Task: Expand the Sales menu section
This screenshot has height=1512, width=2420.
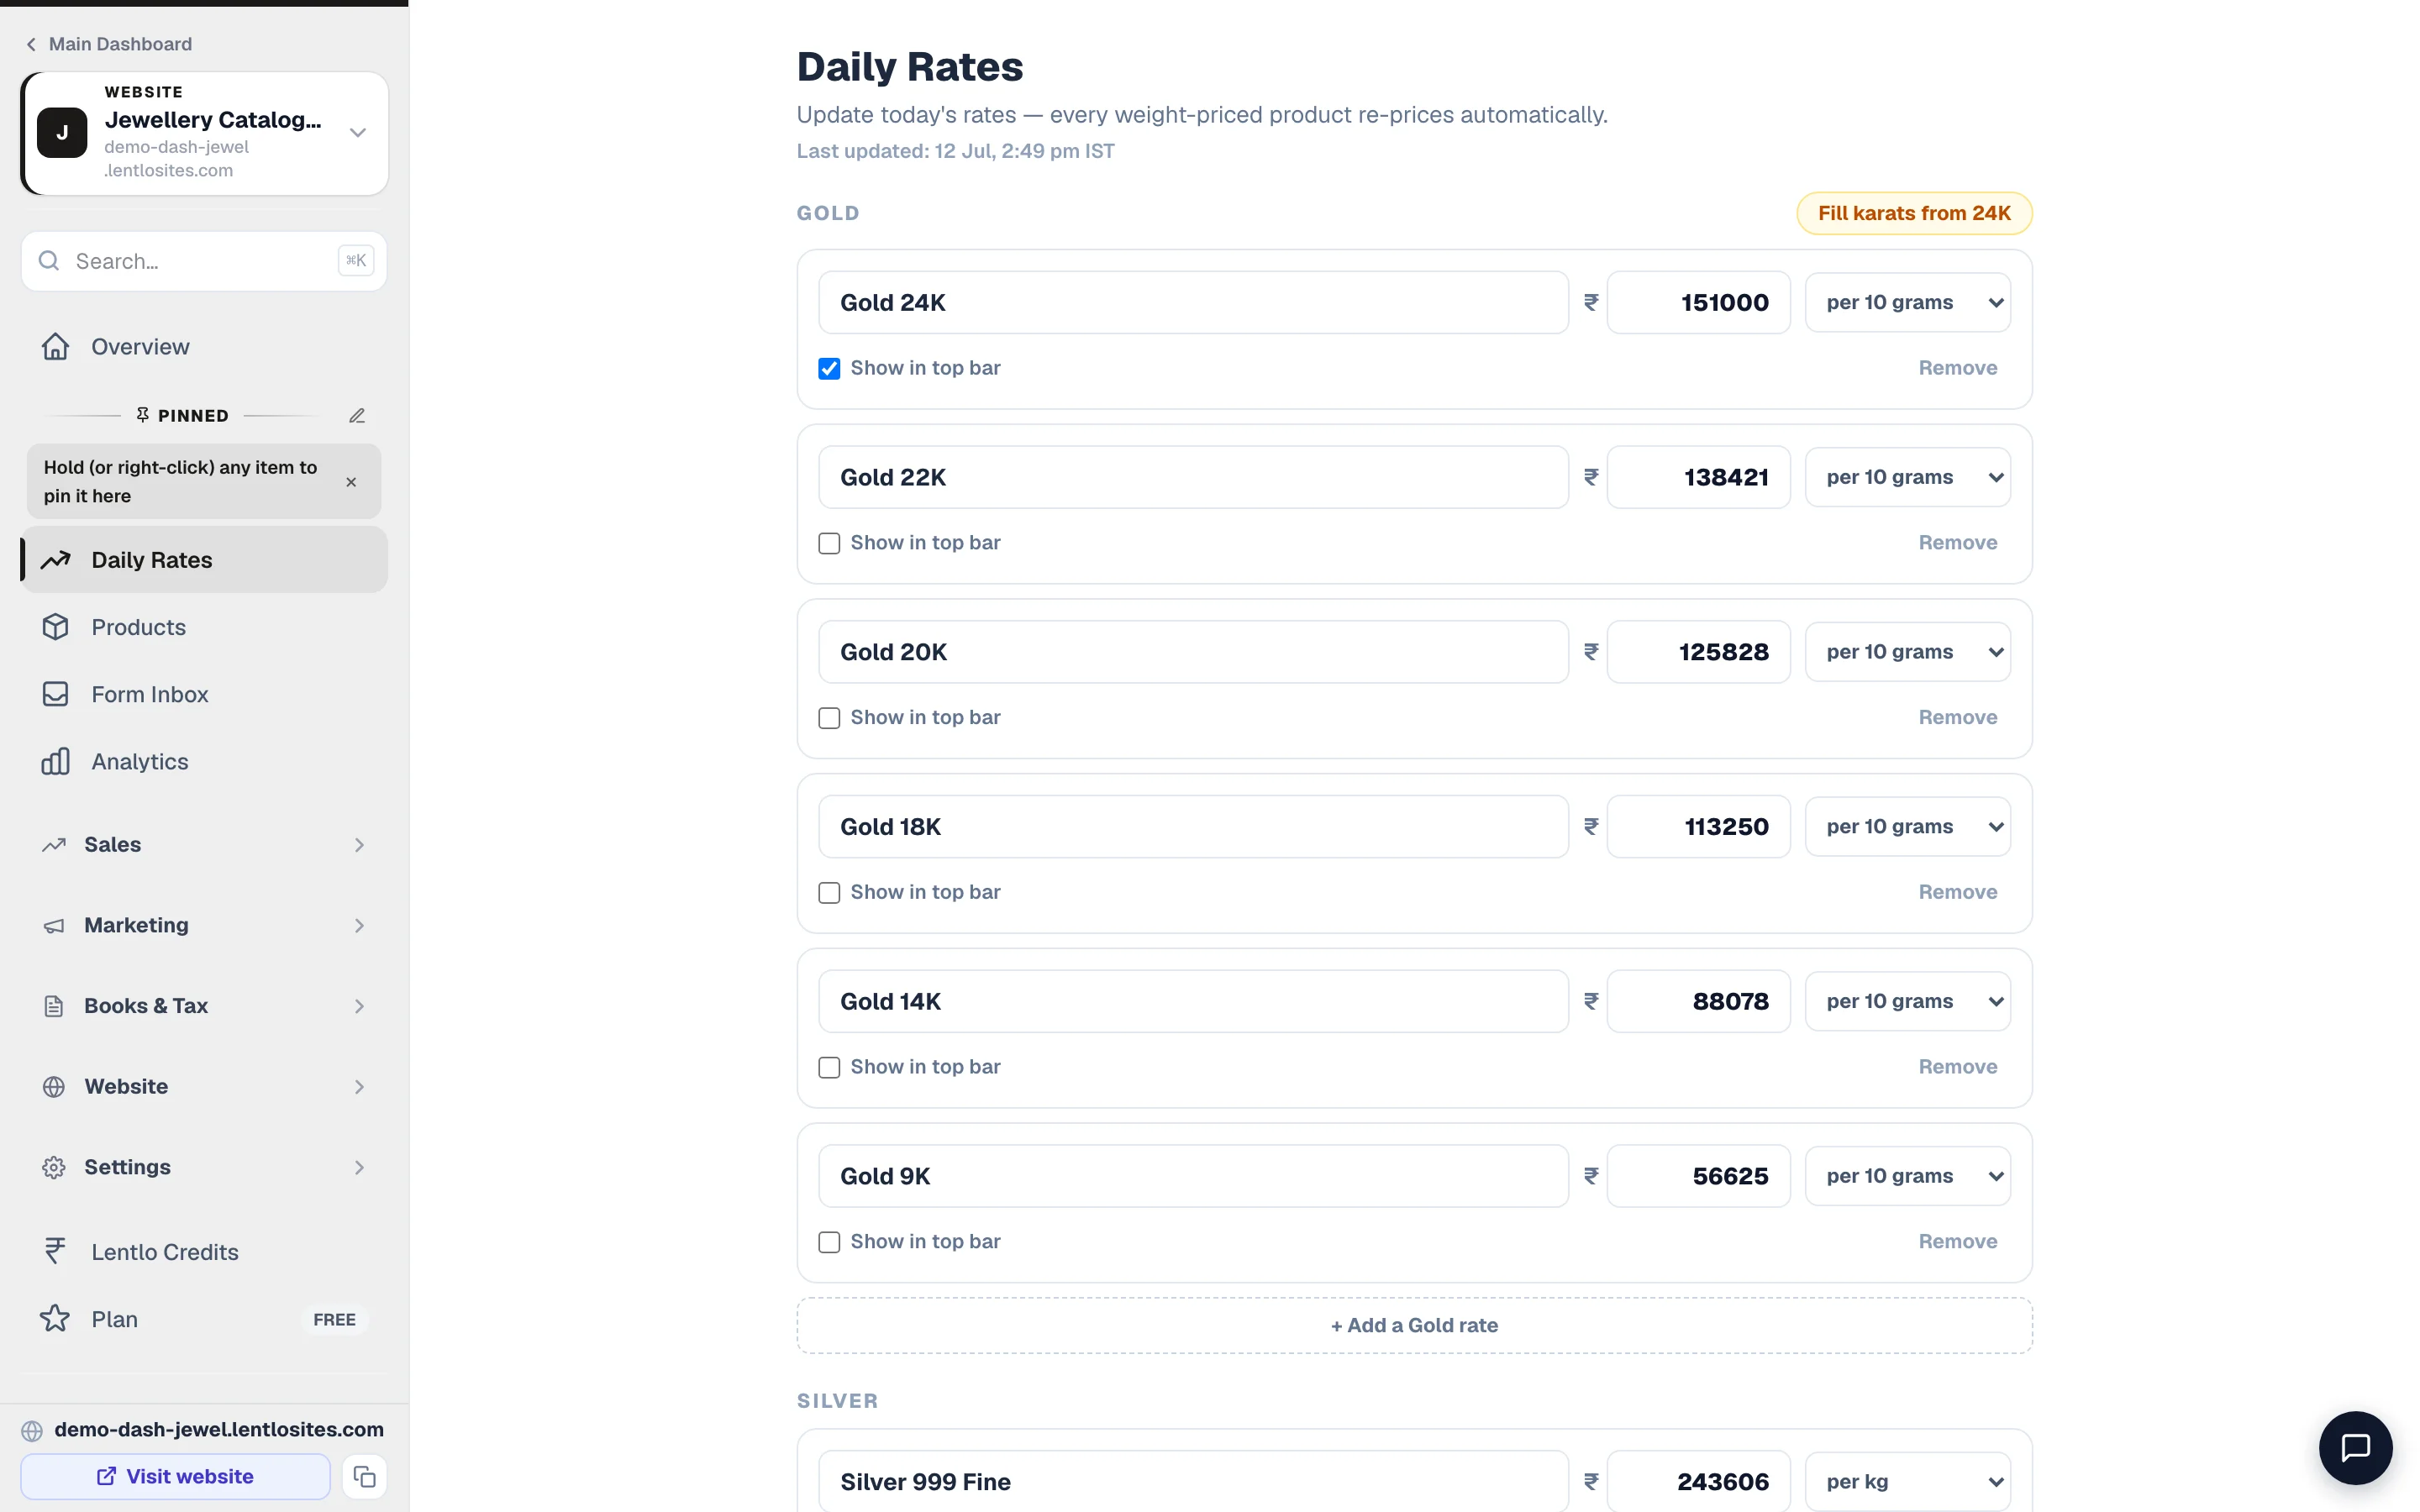Action: pyautogui.click(x=204, y=844)
